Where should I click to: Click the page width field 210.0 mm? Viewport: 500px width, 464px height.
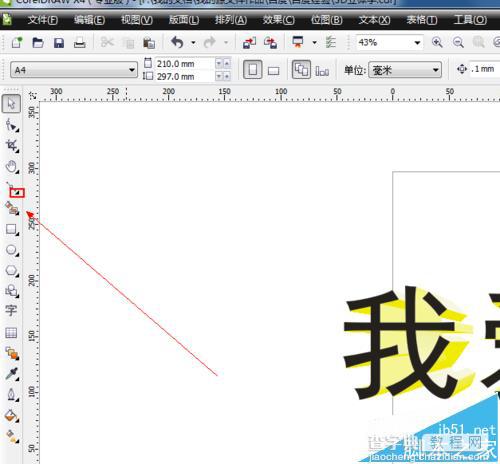(x=184, y=63)
